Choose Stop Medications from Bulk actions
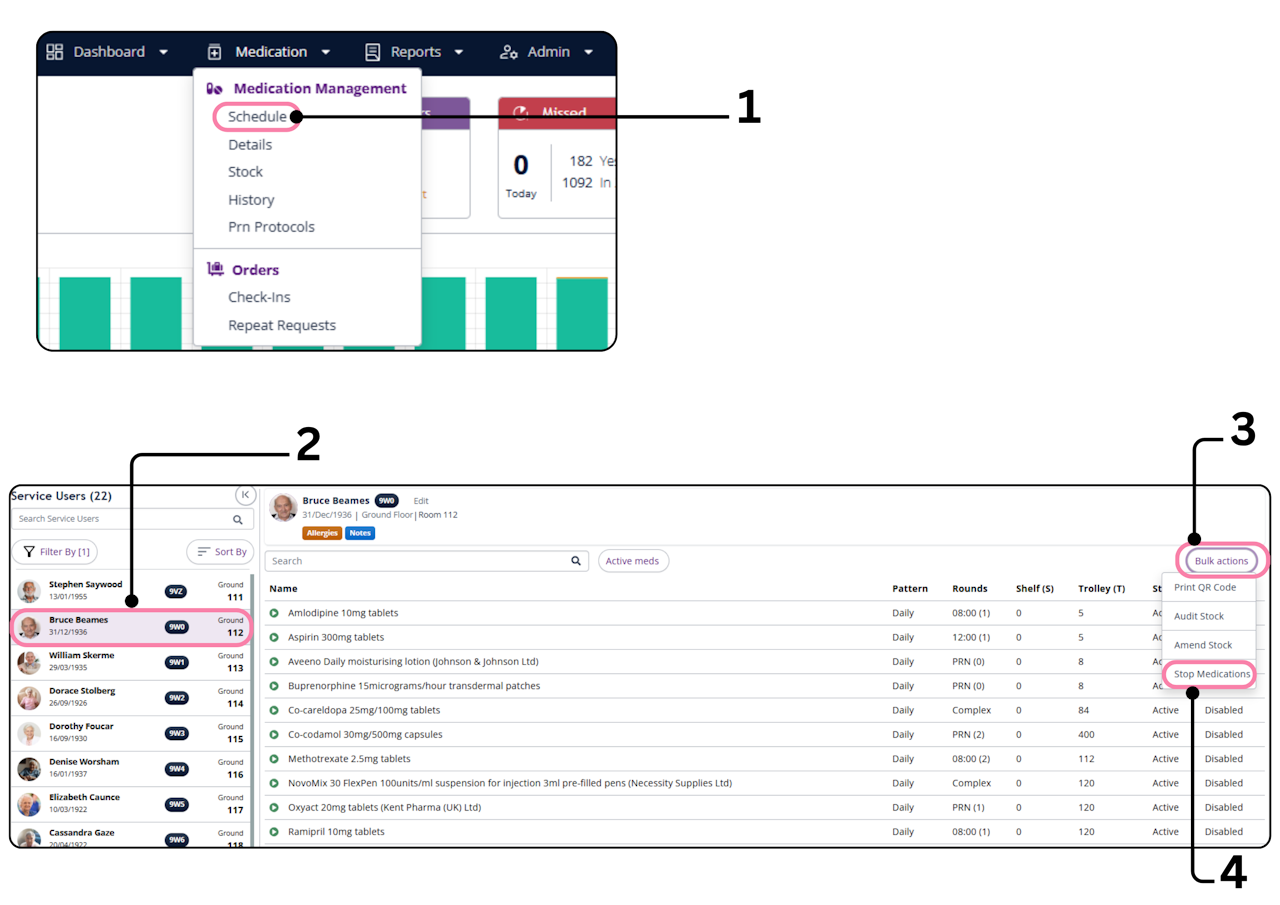This screenshot has width=1280, height=905. [x=1212, y=674]
